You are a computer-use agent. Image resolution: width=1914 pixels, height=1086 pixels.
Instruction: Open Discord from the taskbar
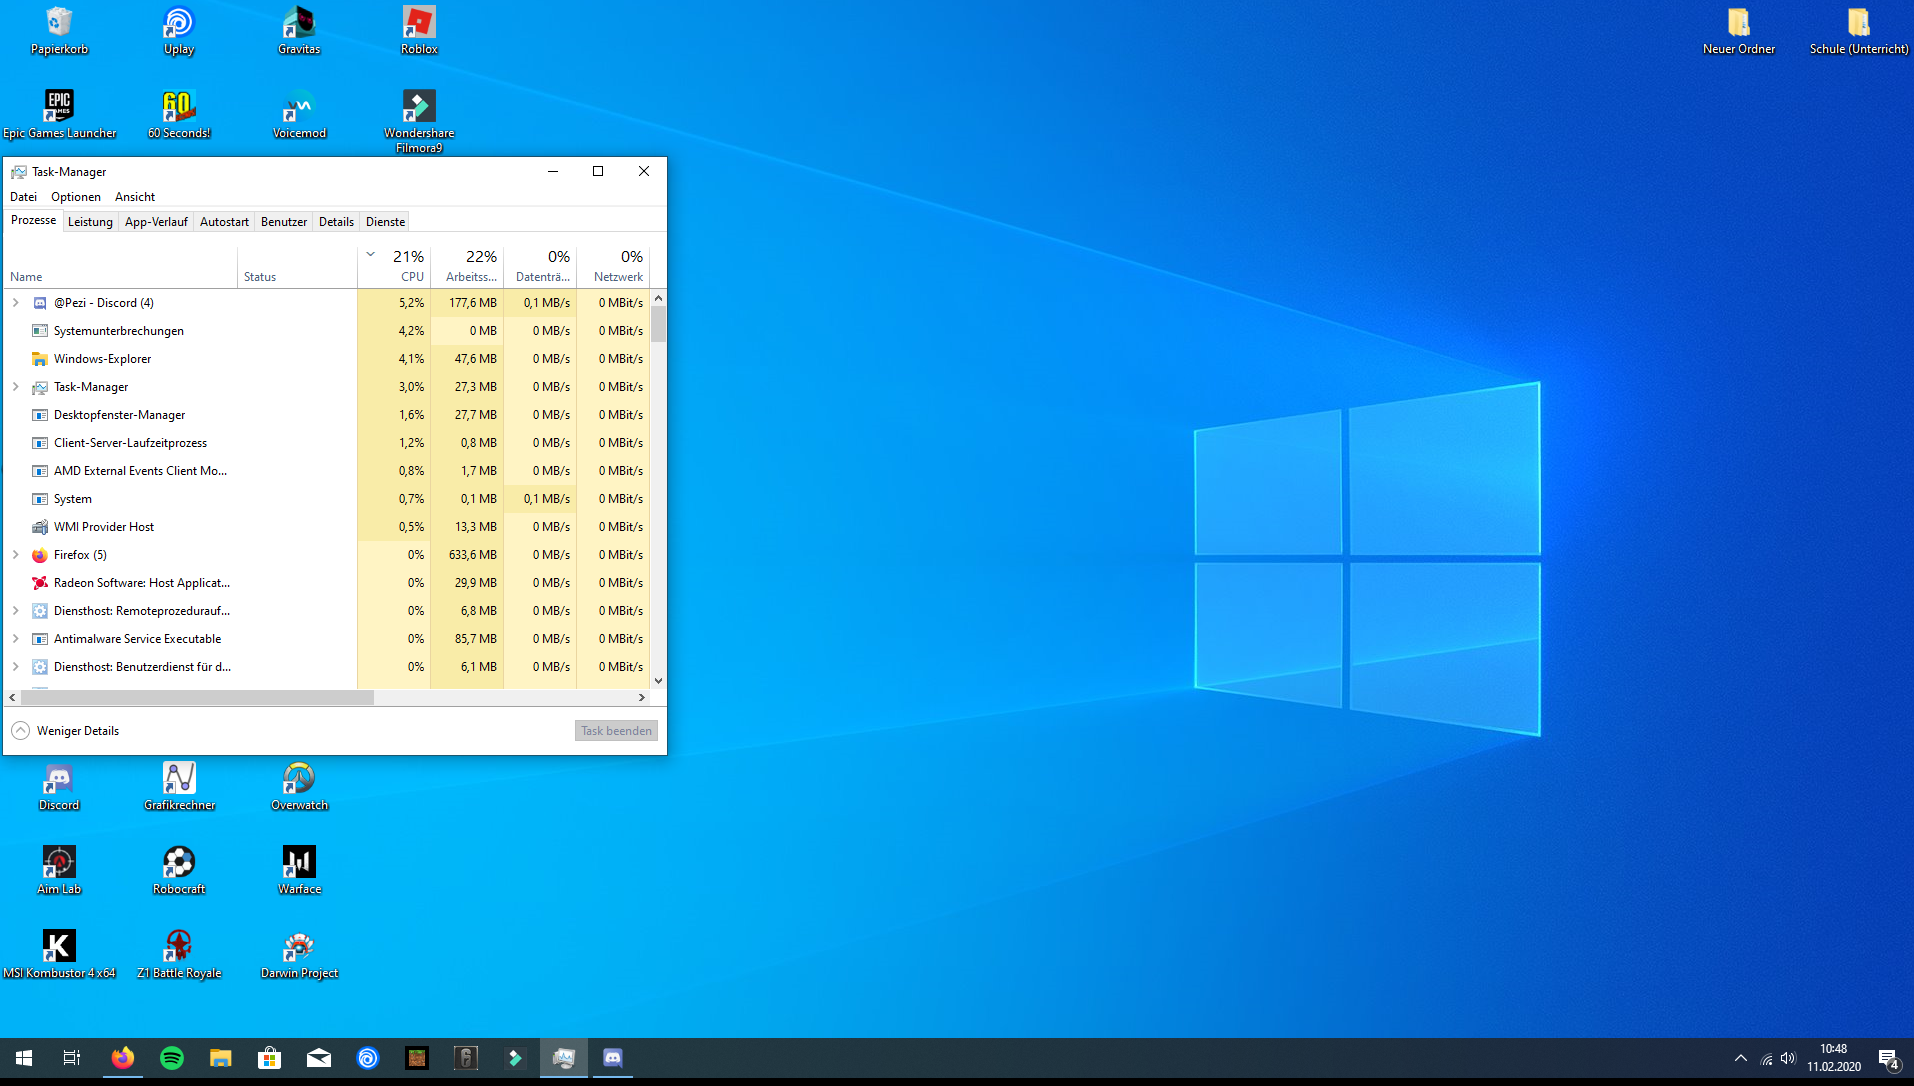pyautogui.click(x=613, y=1058)
